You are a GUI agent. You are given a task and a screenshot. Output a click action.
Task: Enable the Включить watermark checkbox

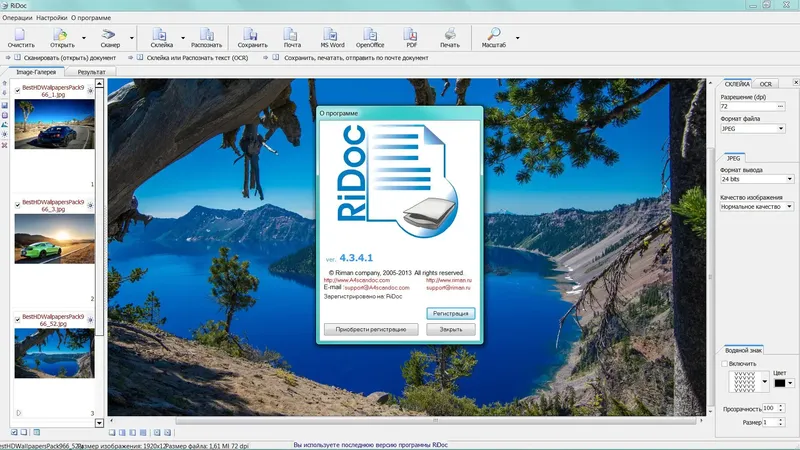pyautogui.click(x=724, y=364)
